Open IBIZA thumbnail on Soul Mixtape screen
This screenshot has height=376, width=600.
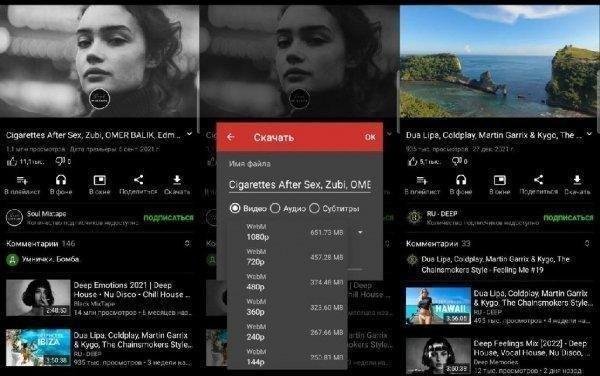[x=38, y=347]
